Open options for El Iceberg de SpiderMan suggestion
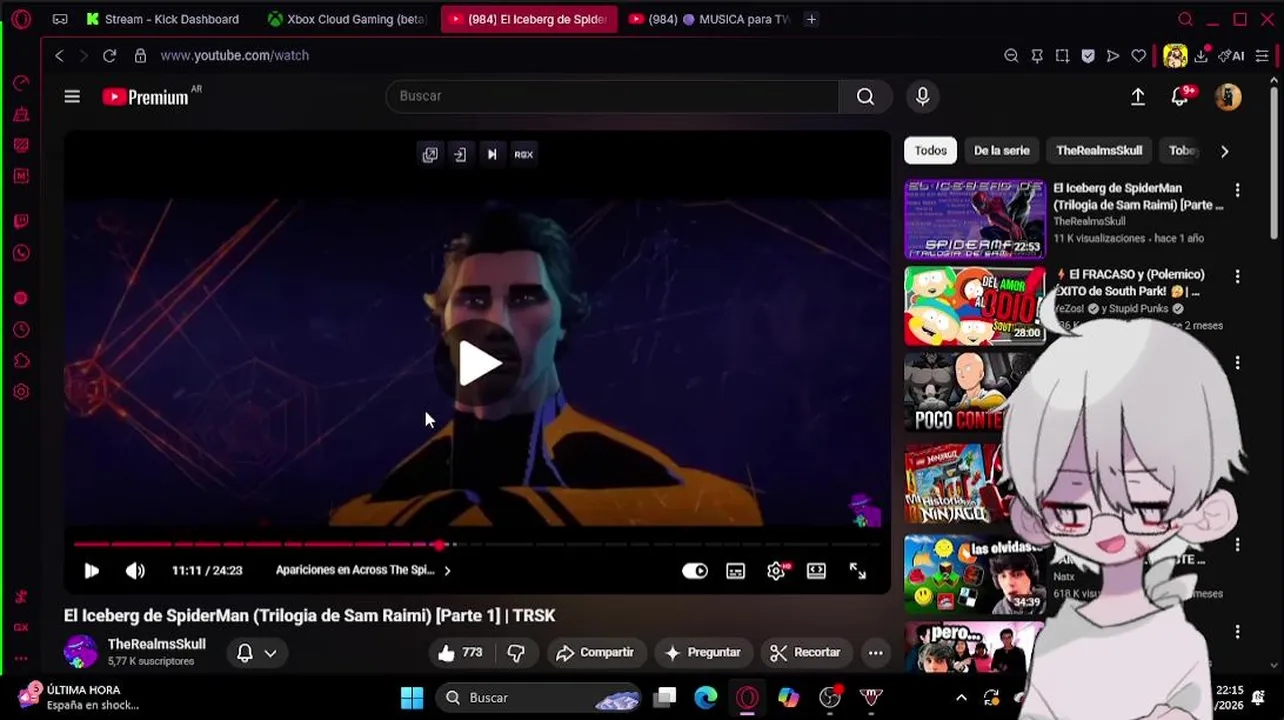The width and height of the screenshot is (1284, 720). [x=1237, y=190]
